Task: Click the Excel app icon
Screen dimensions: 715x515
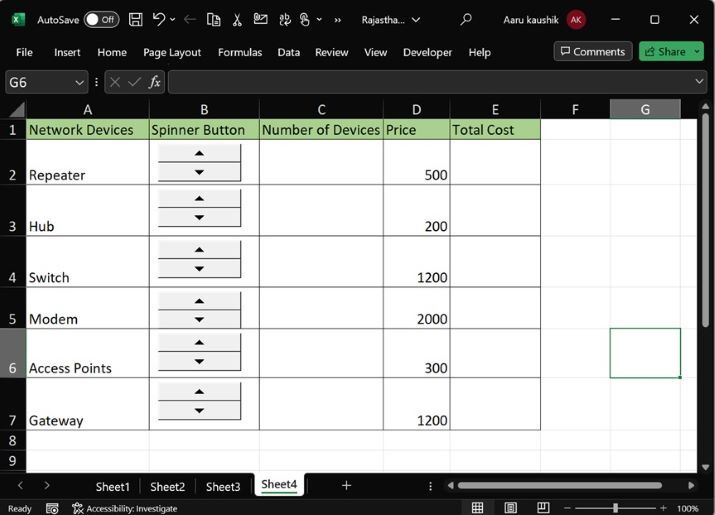Action: [x=18, y=20]
